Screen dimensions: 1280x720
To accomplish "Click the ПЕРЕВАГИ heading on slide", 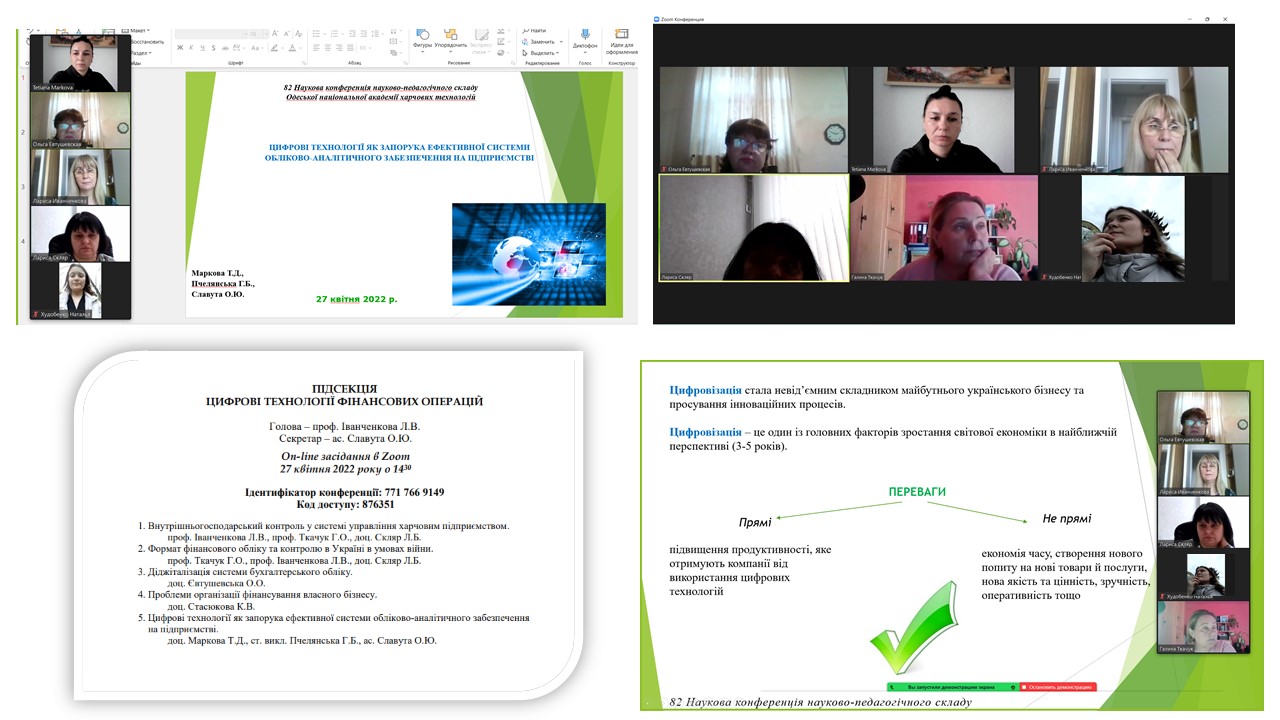I will 917,492.
